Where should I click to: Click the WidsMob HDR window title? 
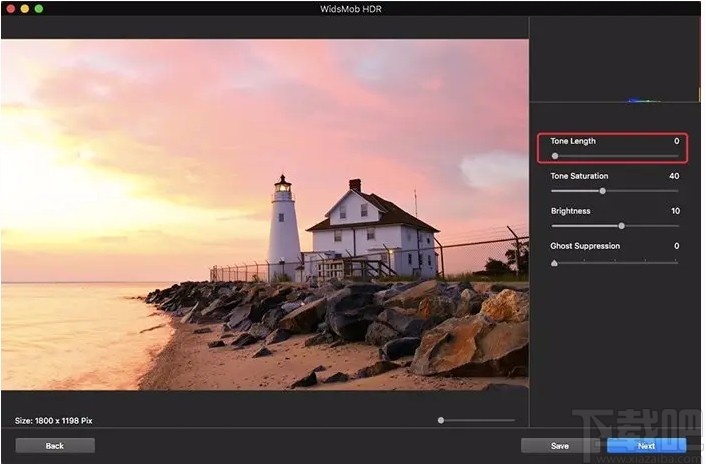point(351,9)
